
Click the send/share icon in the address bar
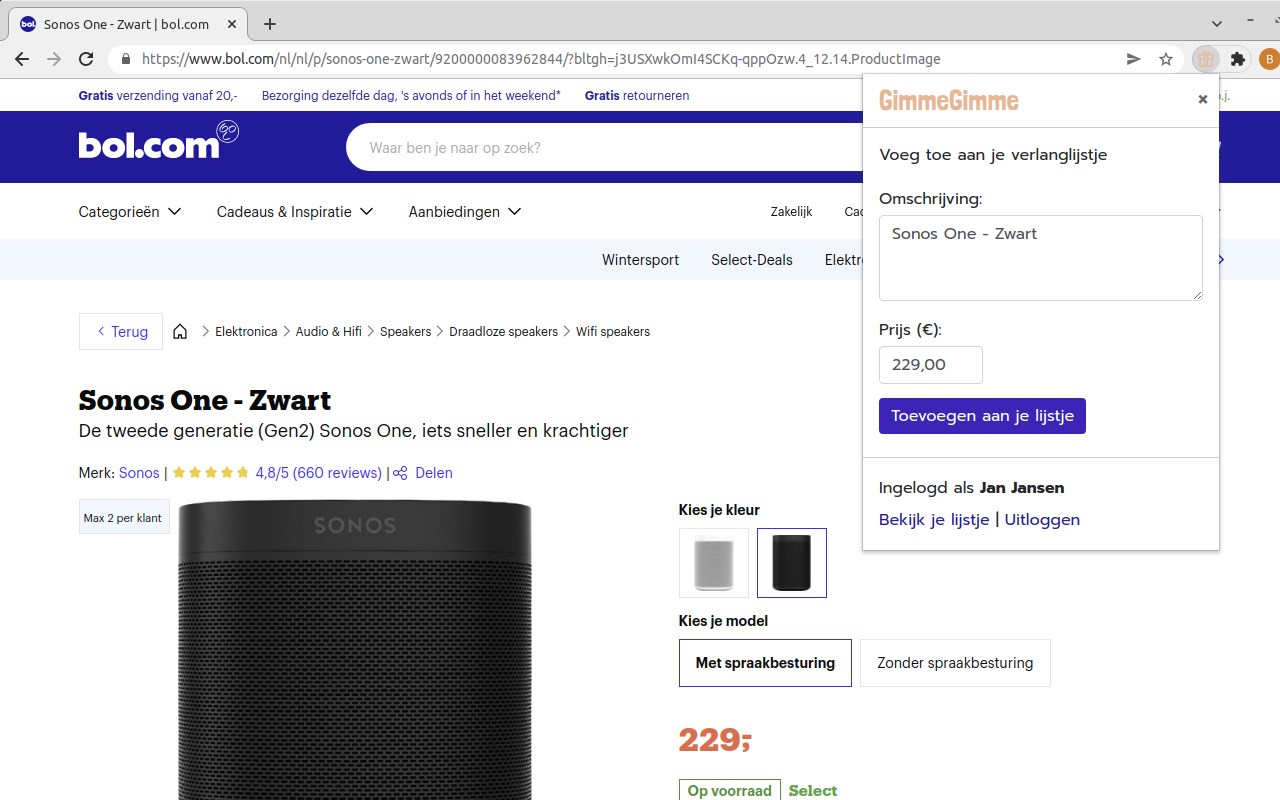[x=1134, y=59]
